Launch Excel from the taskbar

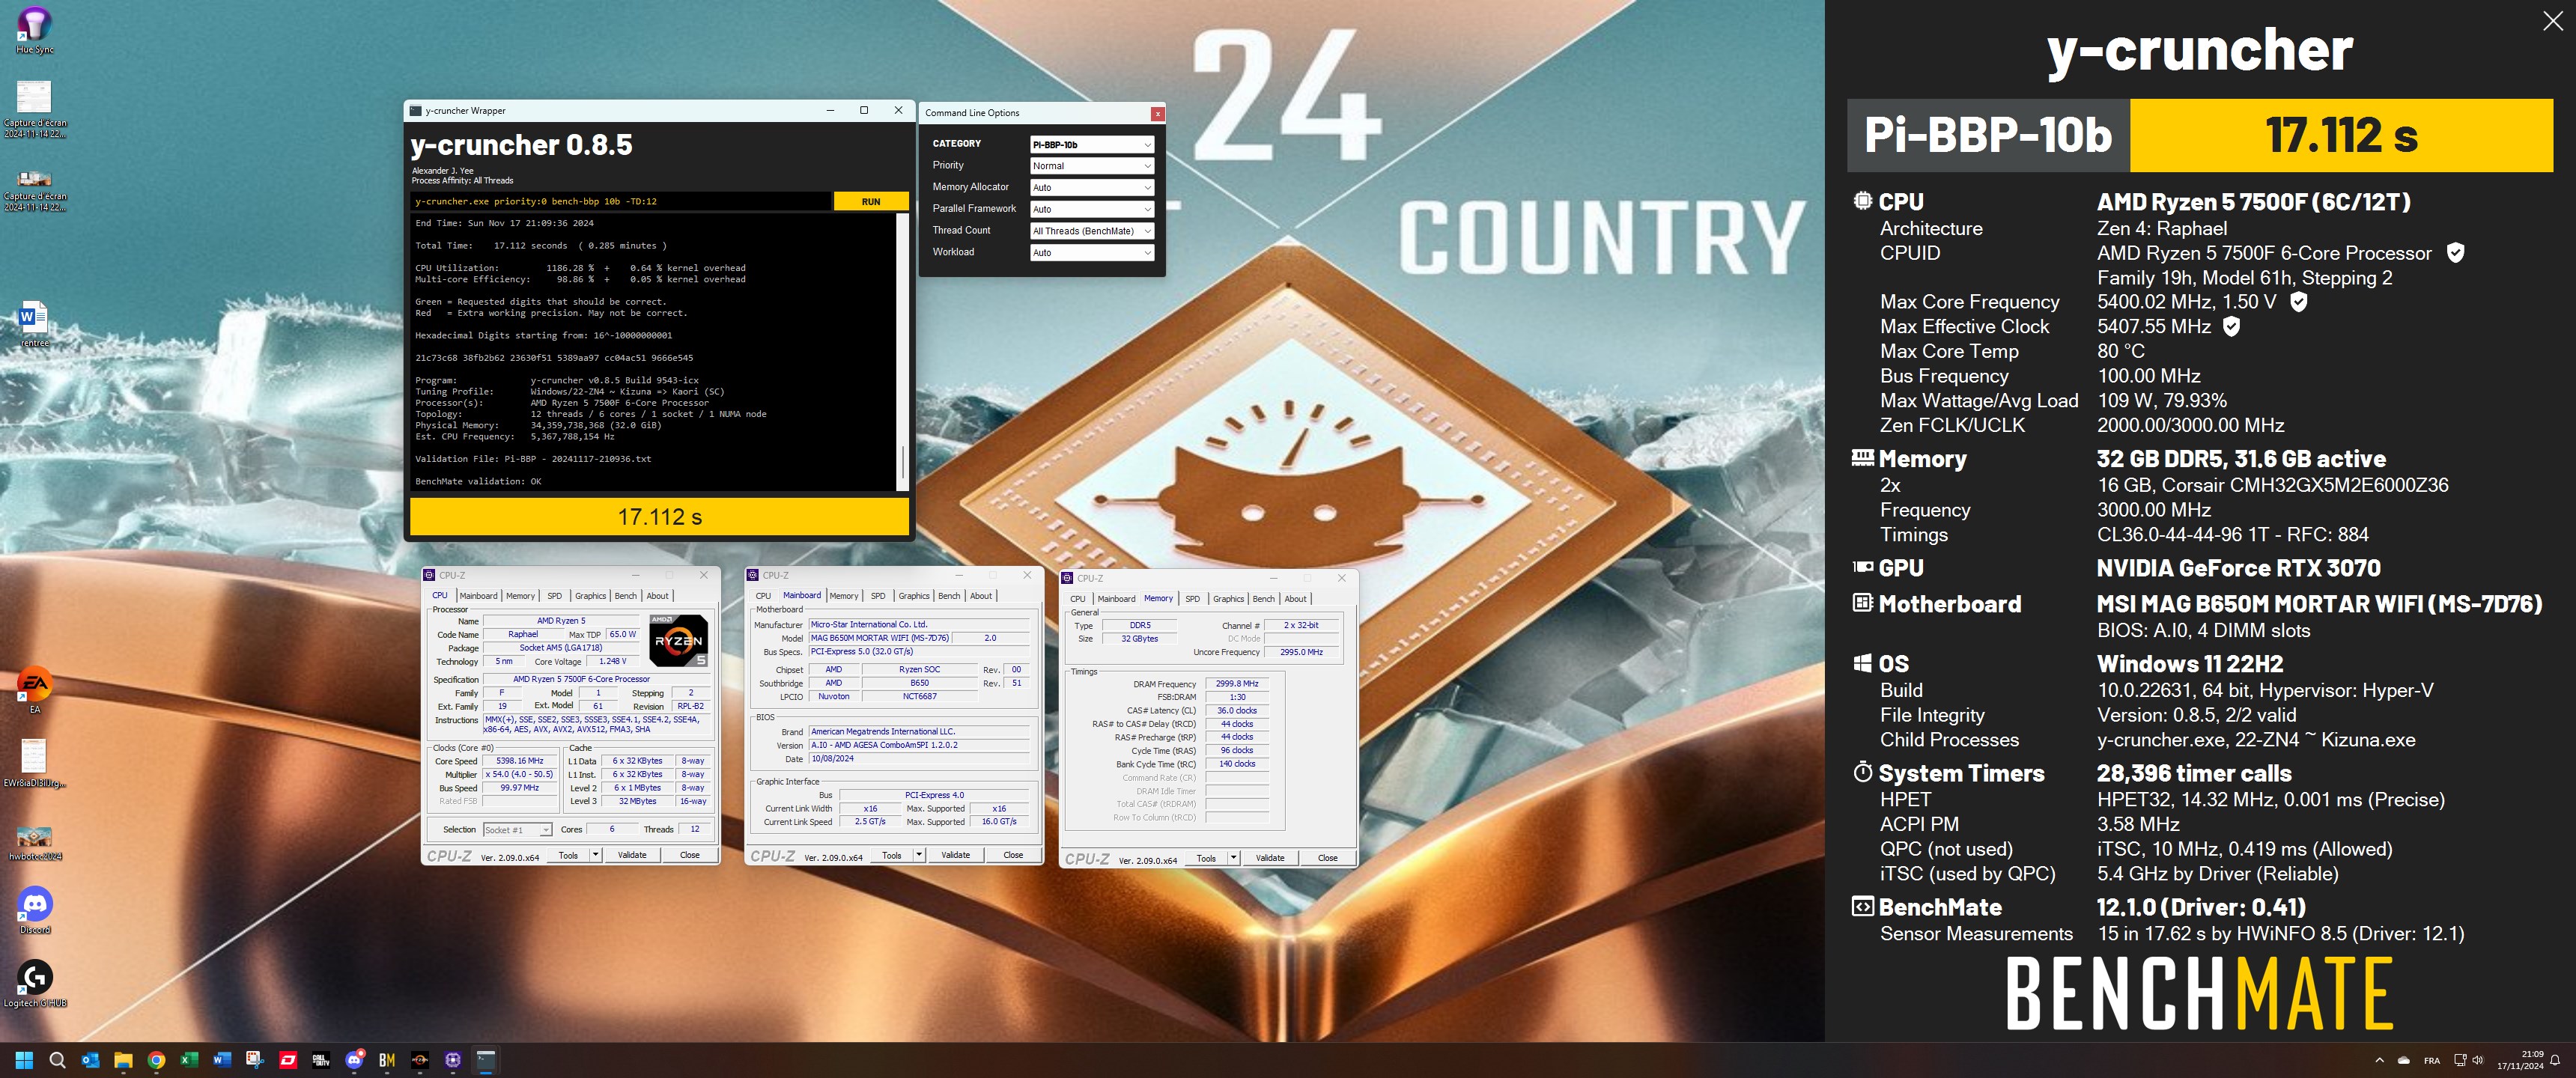[x=189, y=1060]
